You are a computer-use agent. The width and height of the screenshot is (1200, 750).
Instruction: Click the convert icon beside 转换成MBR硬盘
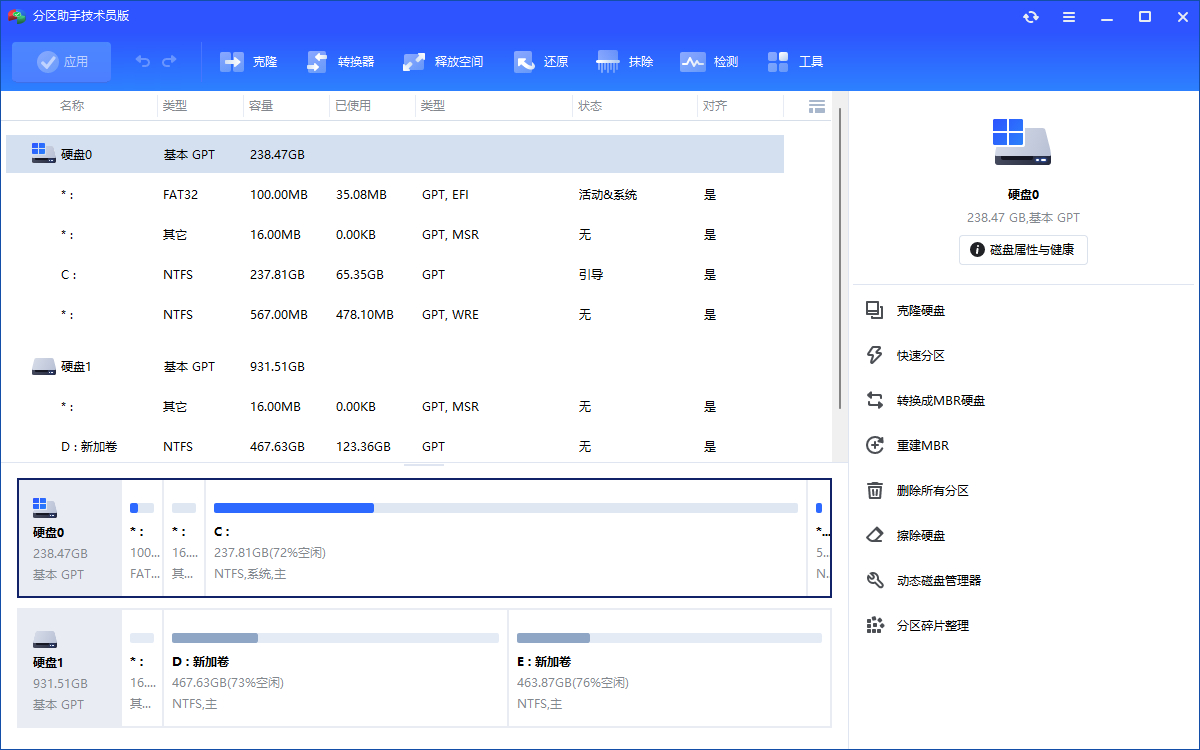(x=875, y=401)
